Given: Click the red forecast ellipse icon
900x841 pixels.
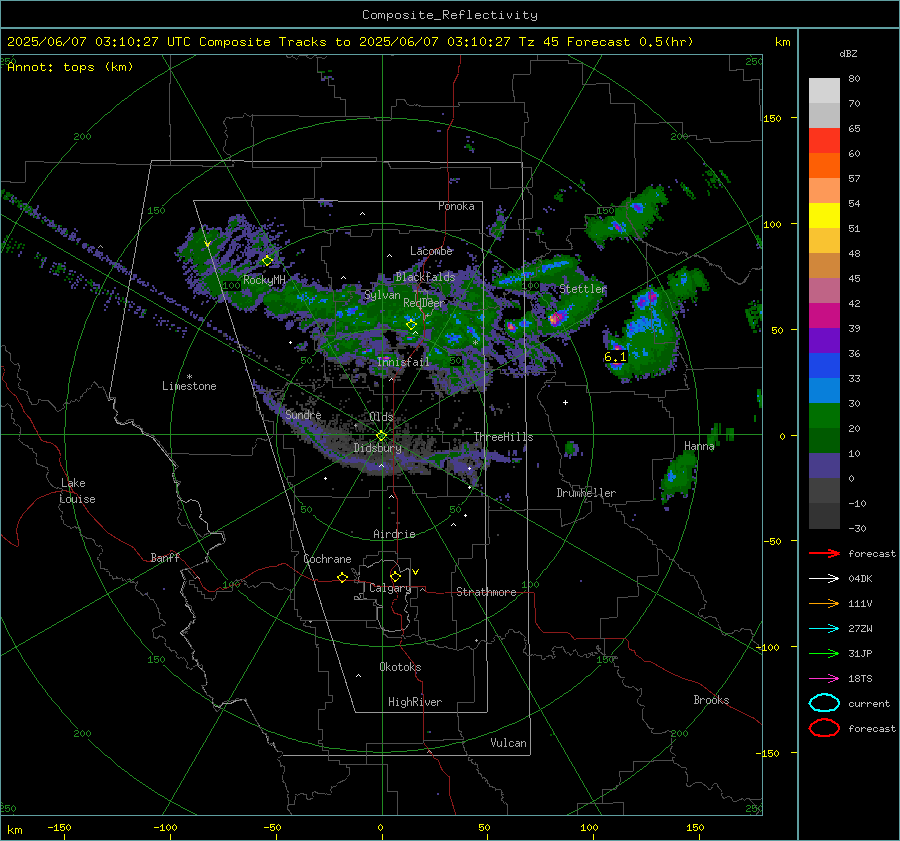Looking at the screenshot, I should [824, 728].
